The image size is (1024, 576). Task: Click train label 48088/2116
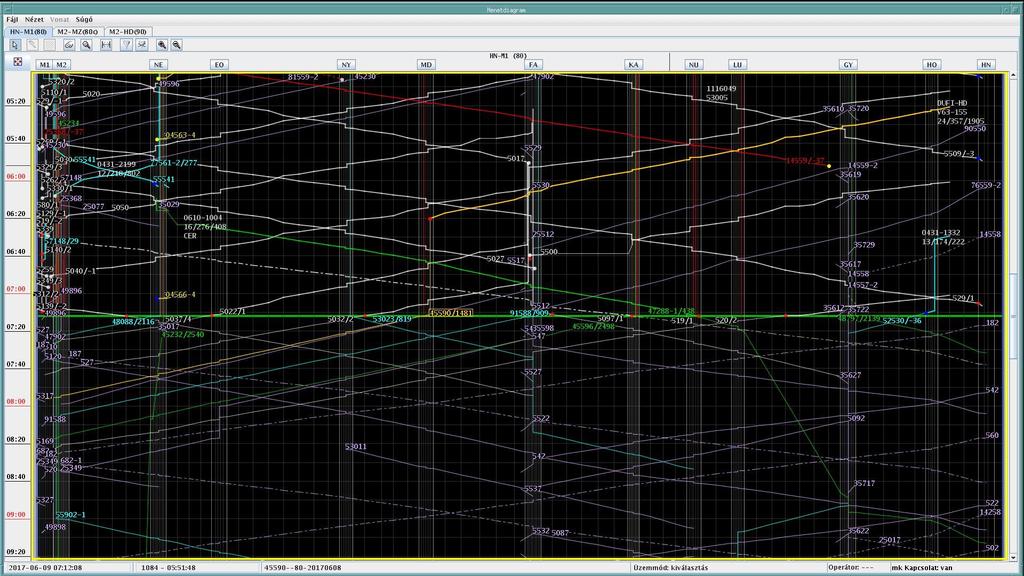point(133,321)
